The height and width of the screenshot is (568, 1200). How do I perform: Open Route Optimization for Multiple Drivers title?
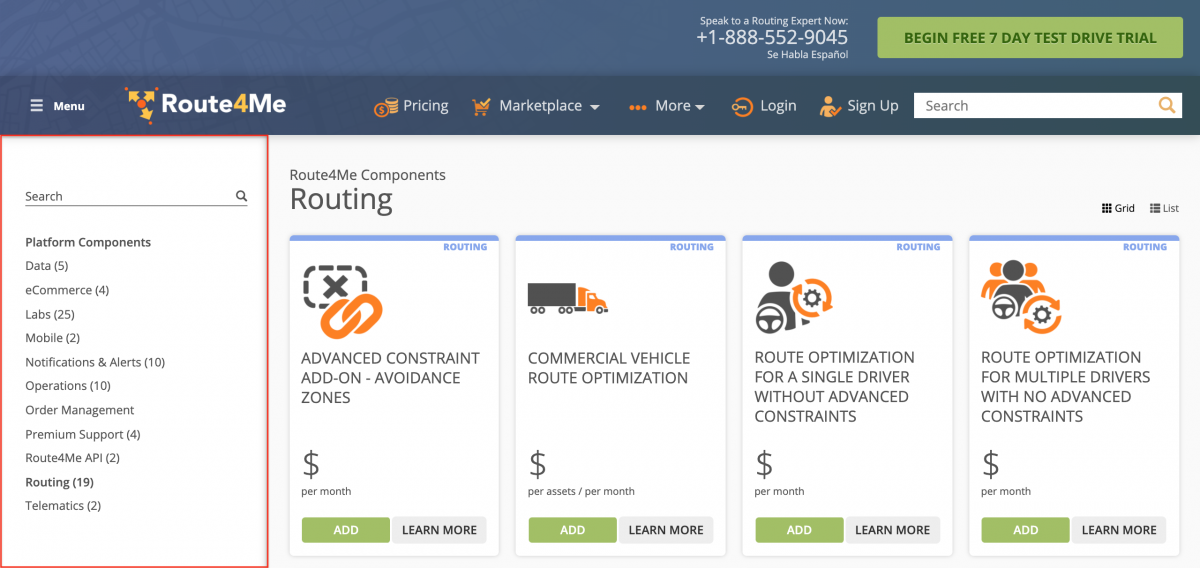[x=1066, y=387]
